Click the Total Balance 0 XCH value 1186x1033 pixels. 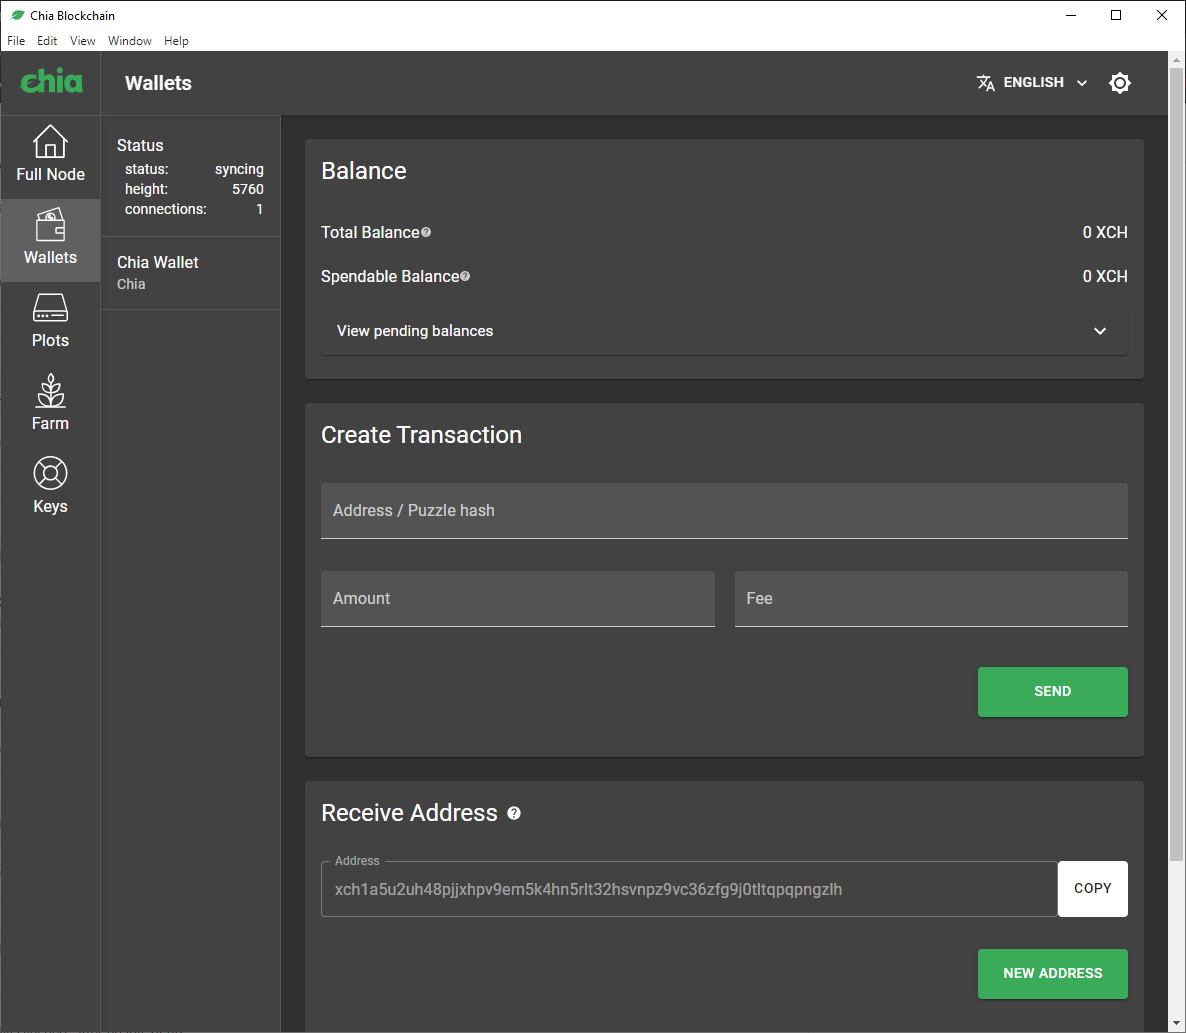coord(1104,232)
